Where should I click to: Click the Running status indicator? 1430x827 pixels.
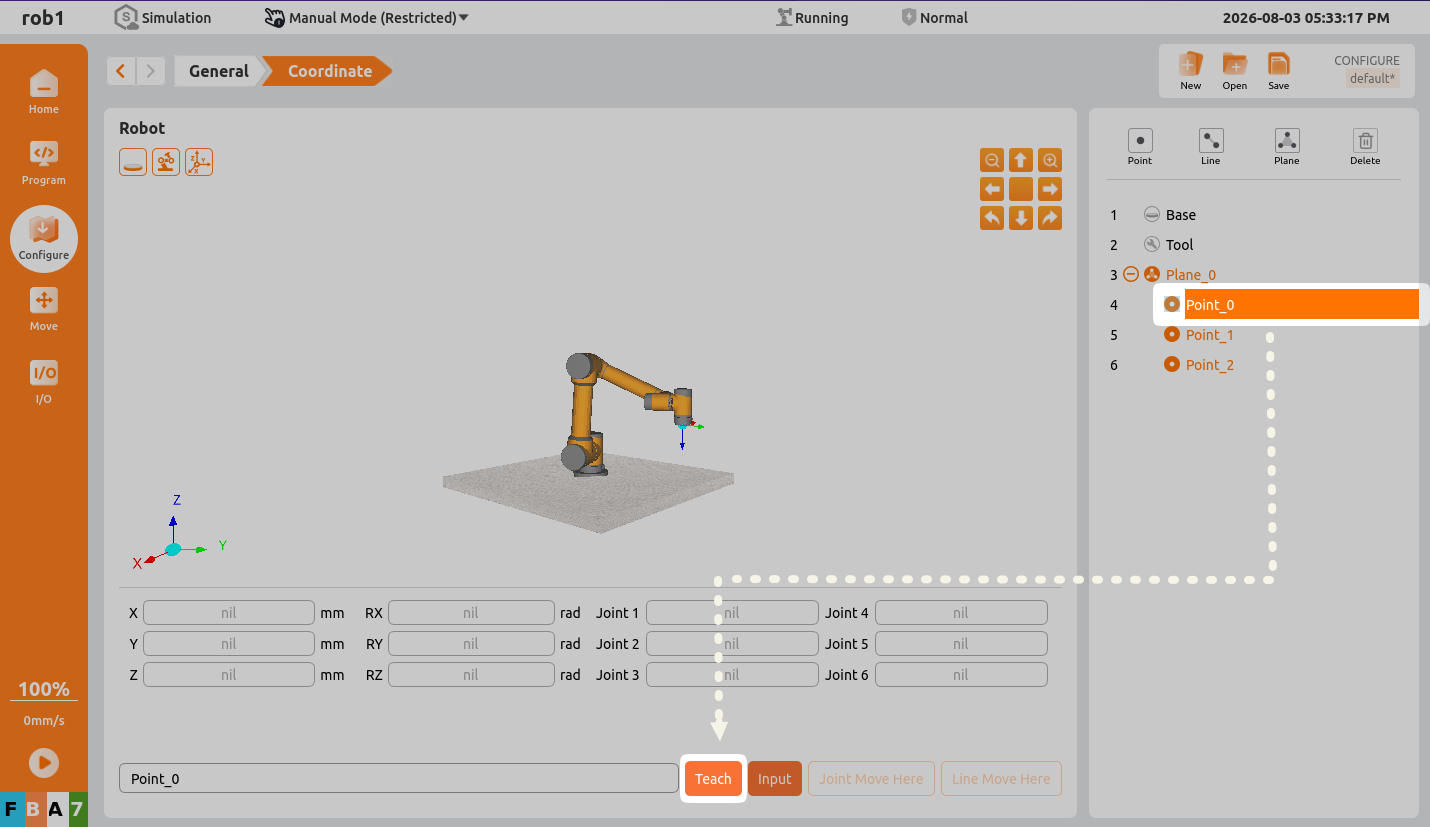click(812, 18)
